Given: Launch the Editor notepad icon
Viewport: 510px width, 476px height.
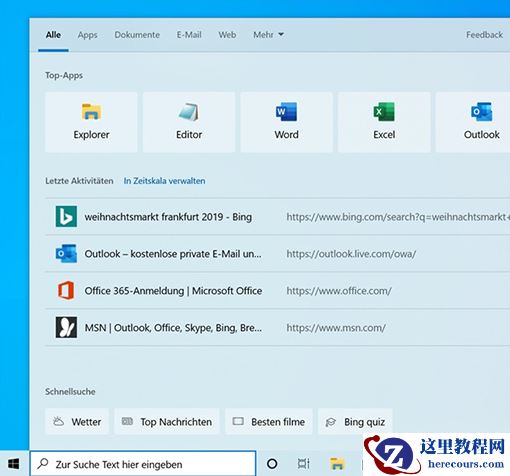Looking at the screenshot, I should [x=189, y=111].
